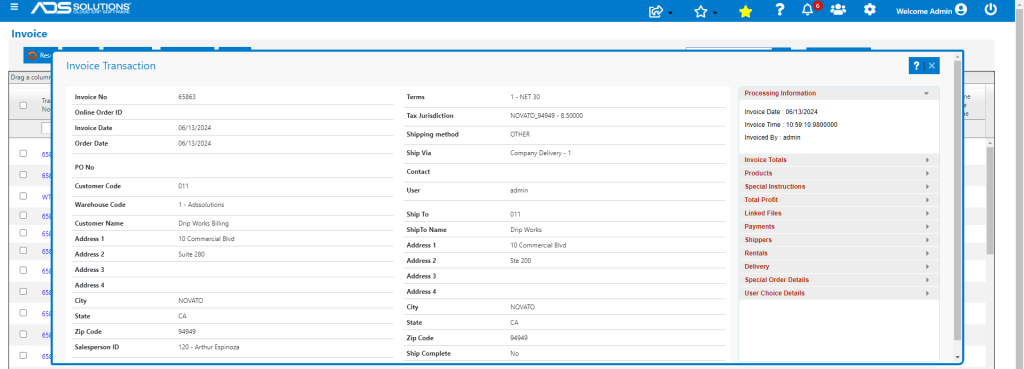Expand the Products section

pos(839,173)
